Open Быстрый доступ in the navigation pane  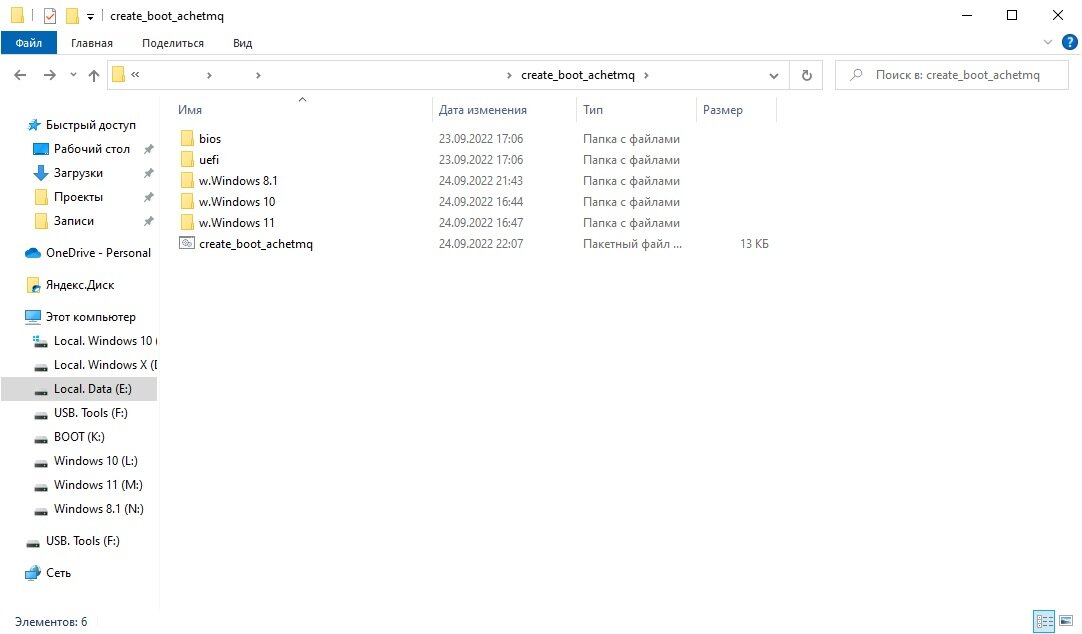[90, 125]
